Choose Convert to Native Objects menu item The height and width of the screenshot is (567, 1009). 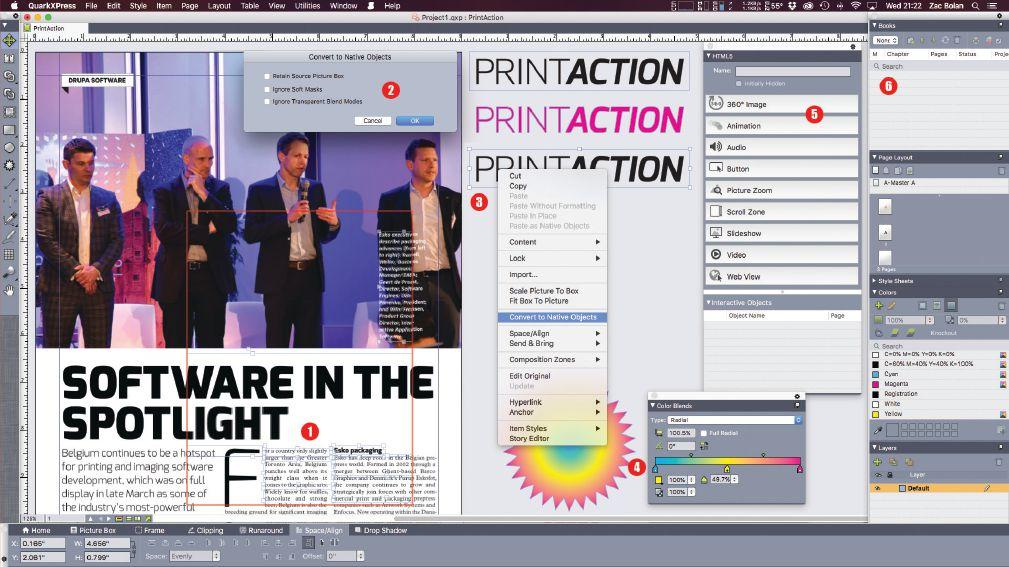coord(553,317)
